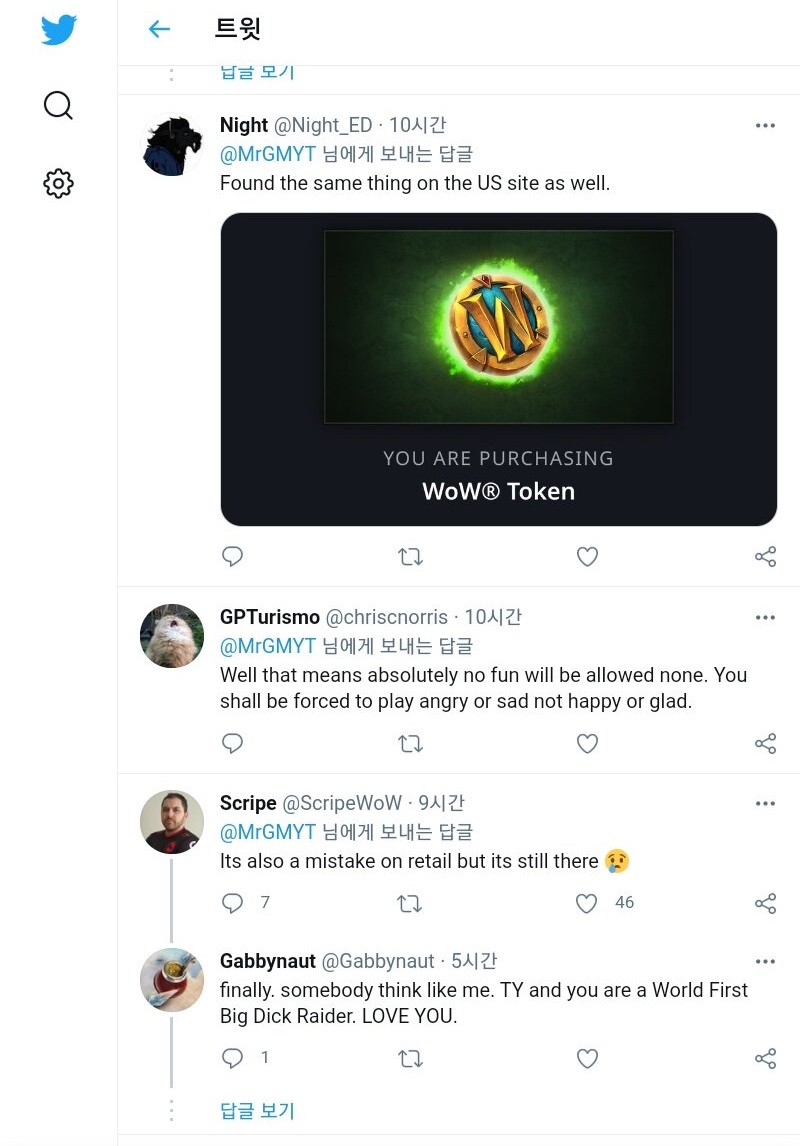Click the Twitter bird logo
Viewport: 800px width, 1146px height.
(x=59, y=30)
